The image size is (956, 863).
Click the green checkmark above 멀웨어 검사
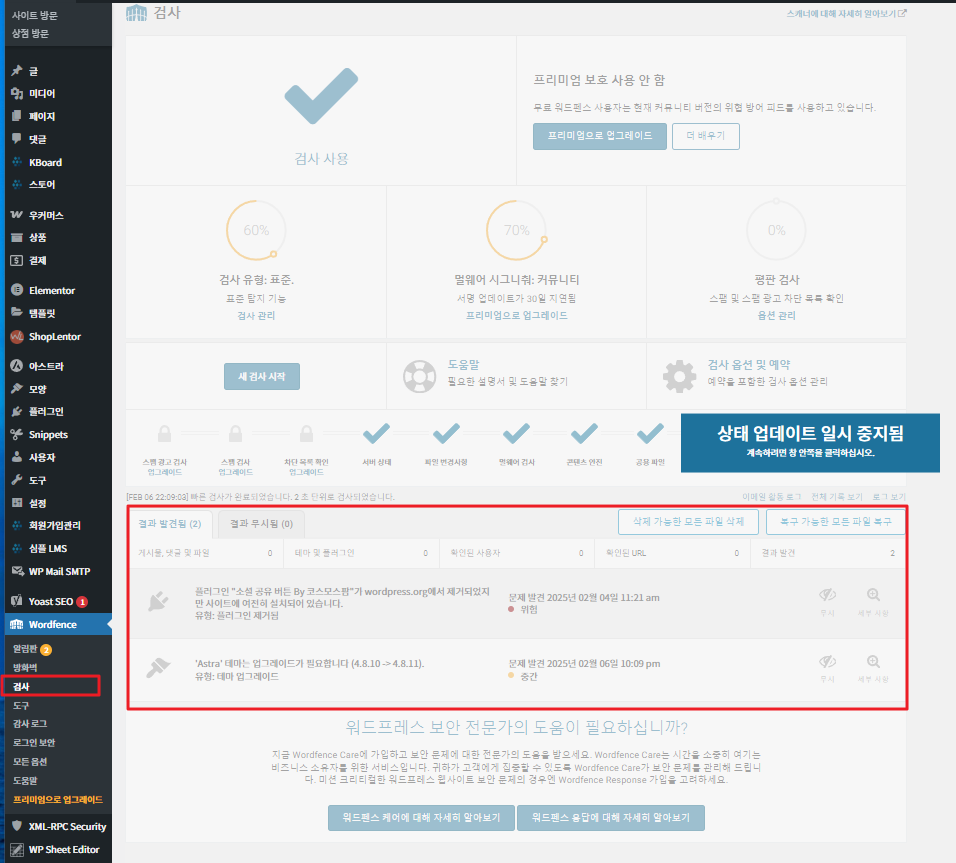[515, 433]
